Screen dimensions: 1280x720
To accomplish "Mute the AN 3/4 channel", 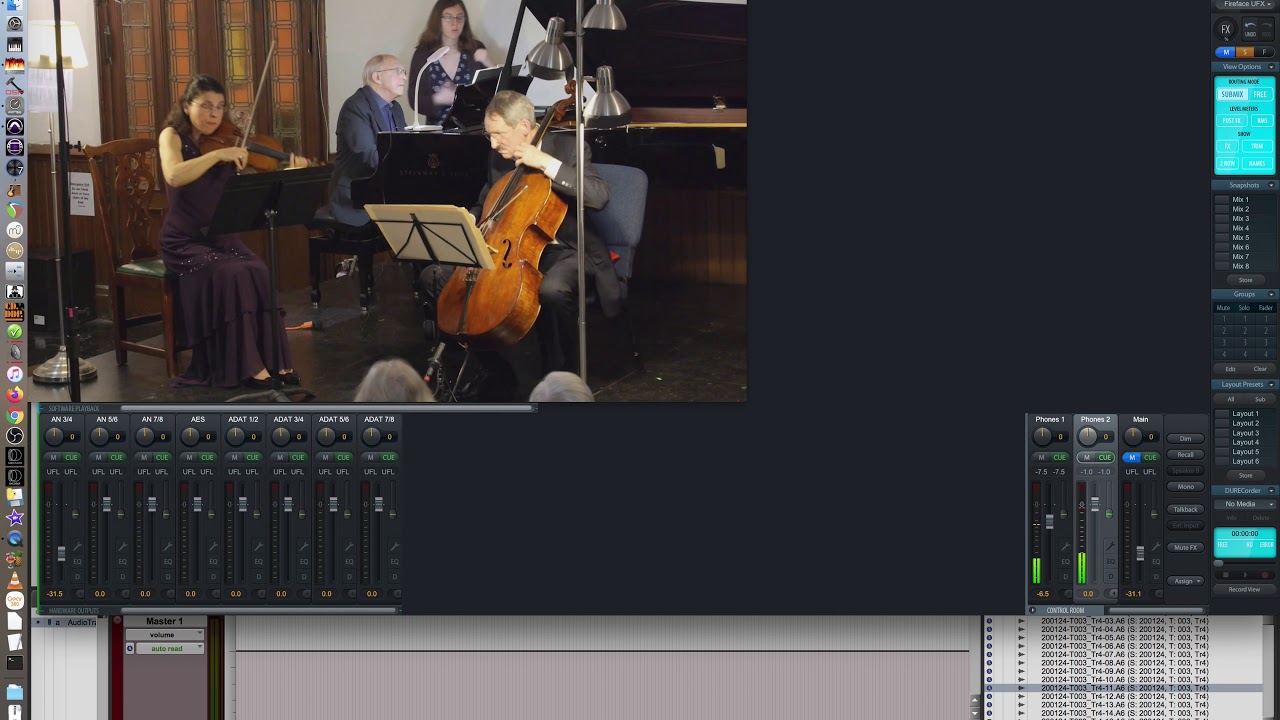I will tap(54, 457).
